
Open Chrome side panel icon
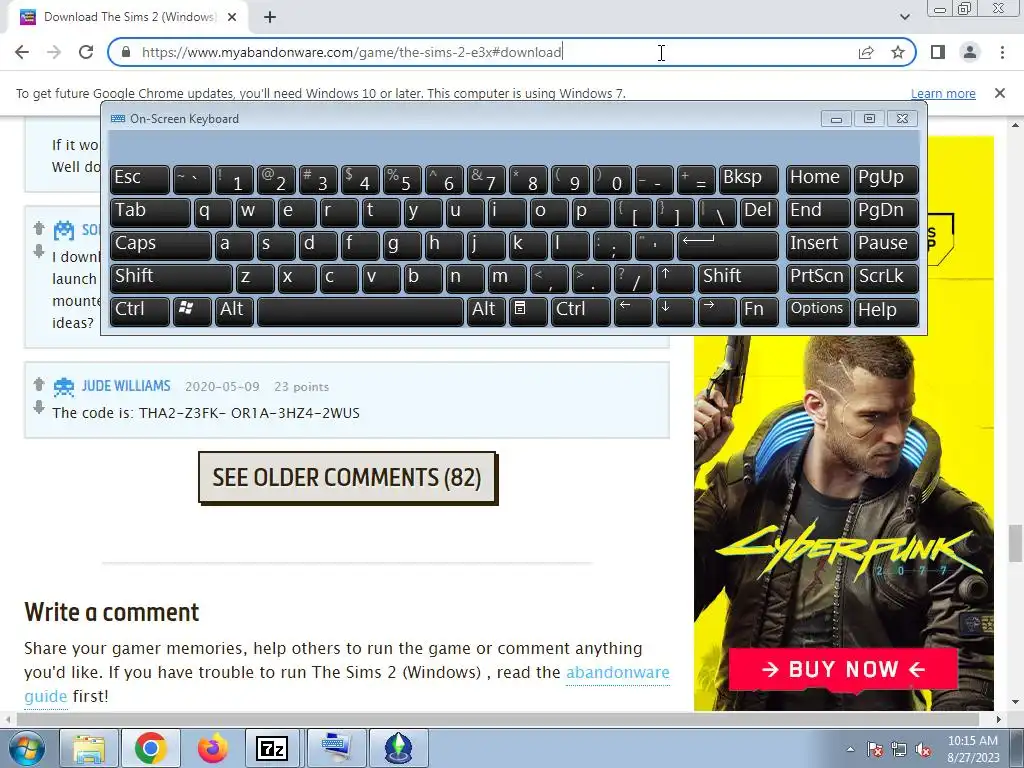tap(938, 52)
